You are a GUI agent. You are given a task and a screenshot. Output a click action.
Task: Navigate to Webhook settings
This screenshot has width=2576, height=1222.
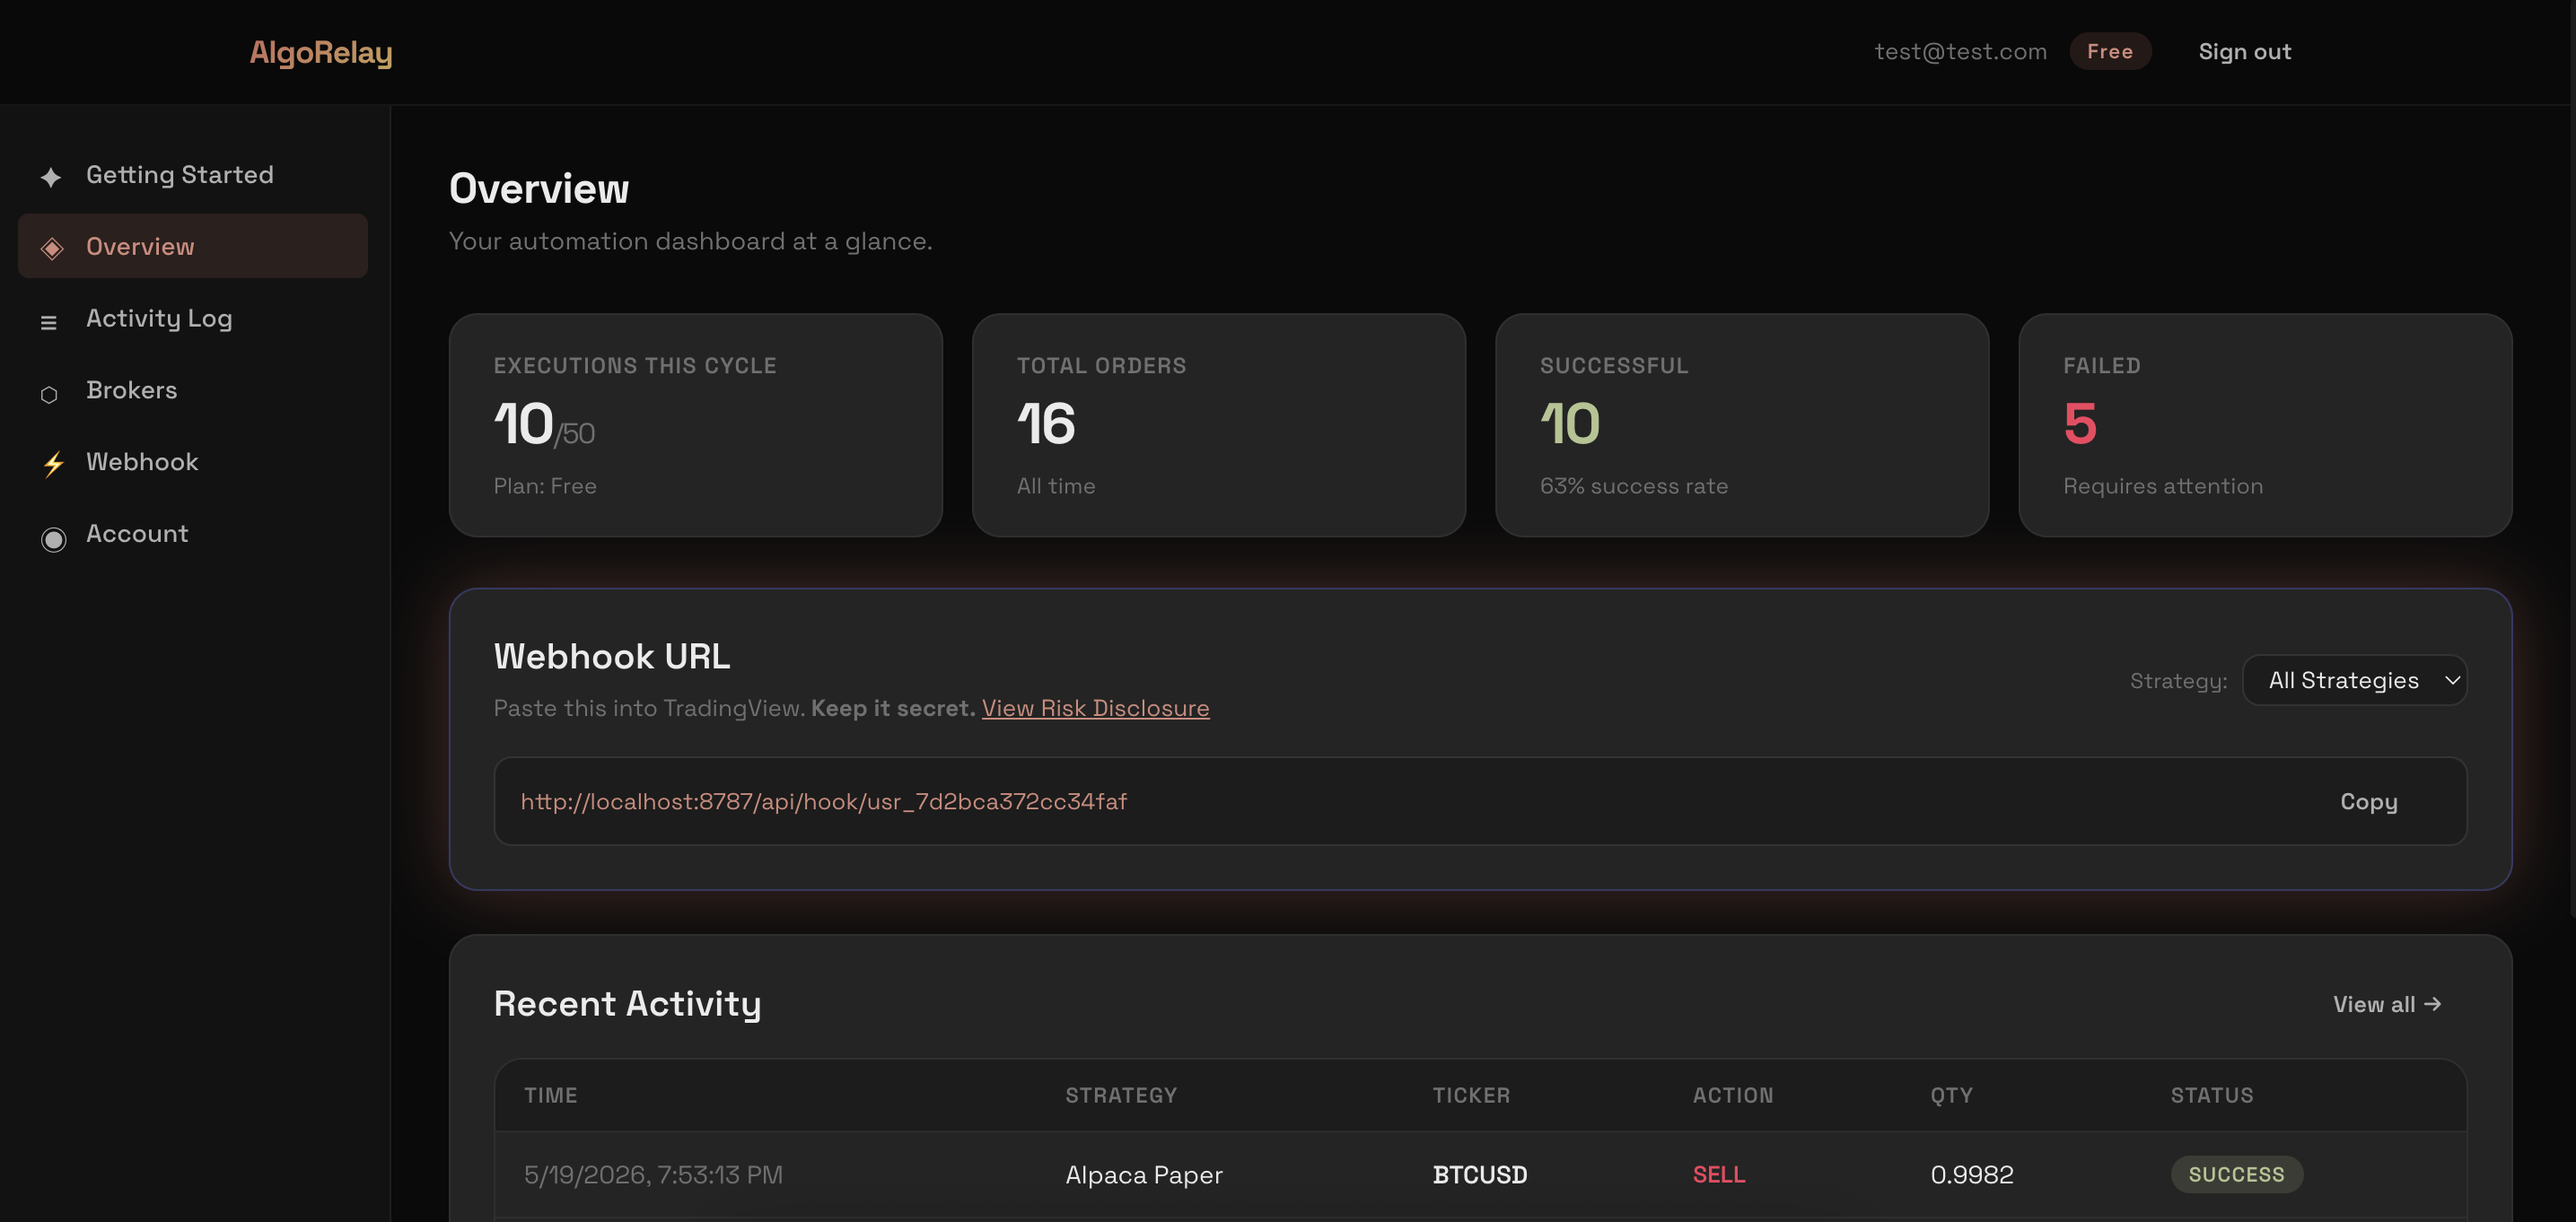click(x=193, y=462)
